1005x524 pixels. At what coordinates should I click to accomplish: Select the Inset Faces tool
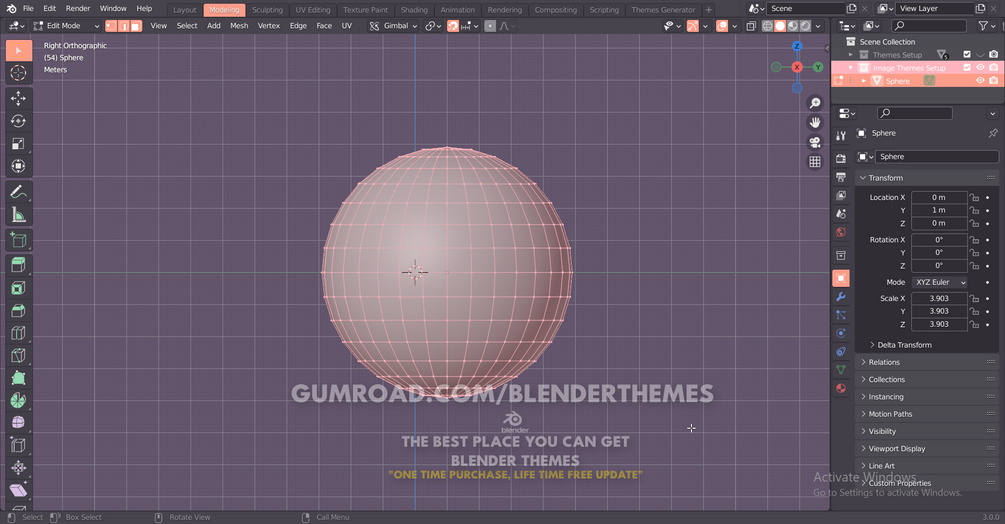[19, 288]
